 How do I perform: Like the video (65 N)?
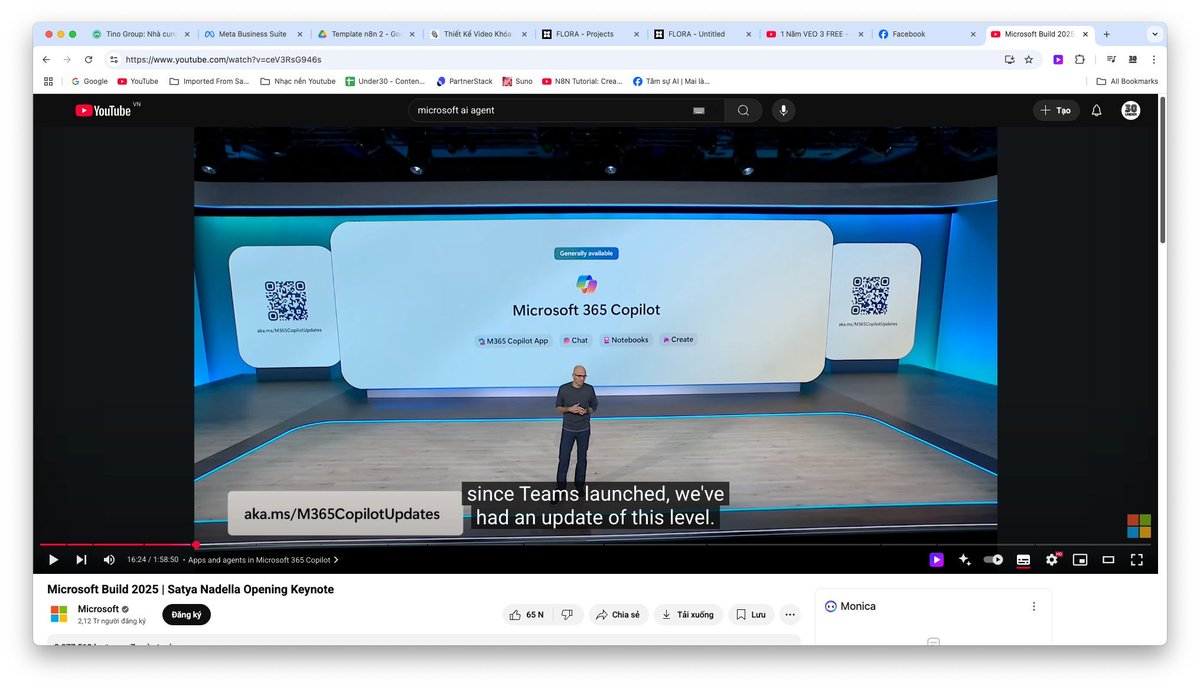click(526, 614)
